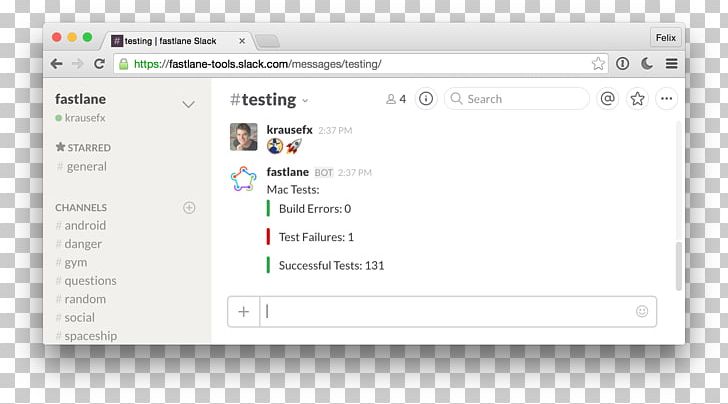Open the #testing channel dropdown
Screen dimensions: 728x404
305,101
